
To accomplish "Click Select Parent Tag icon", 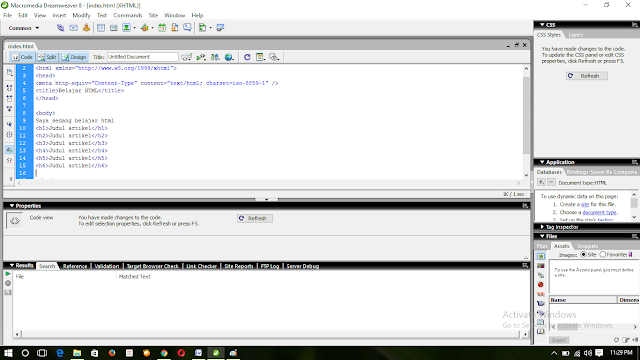I will tap(9, 124).
